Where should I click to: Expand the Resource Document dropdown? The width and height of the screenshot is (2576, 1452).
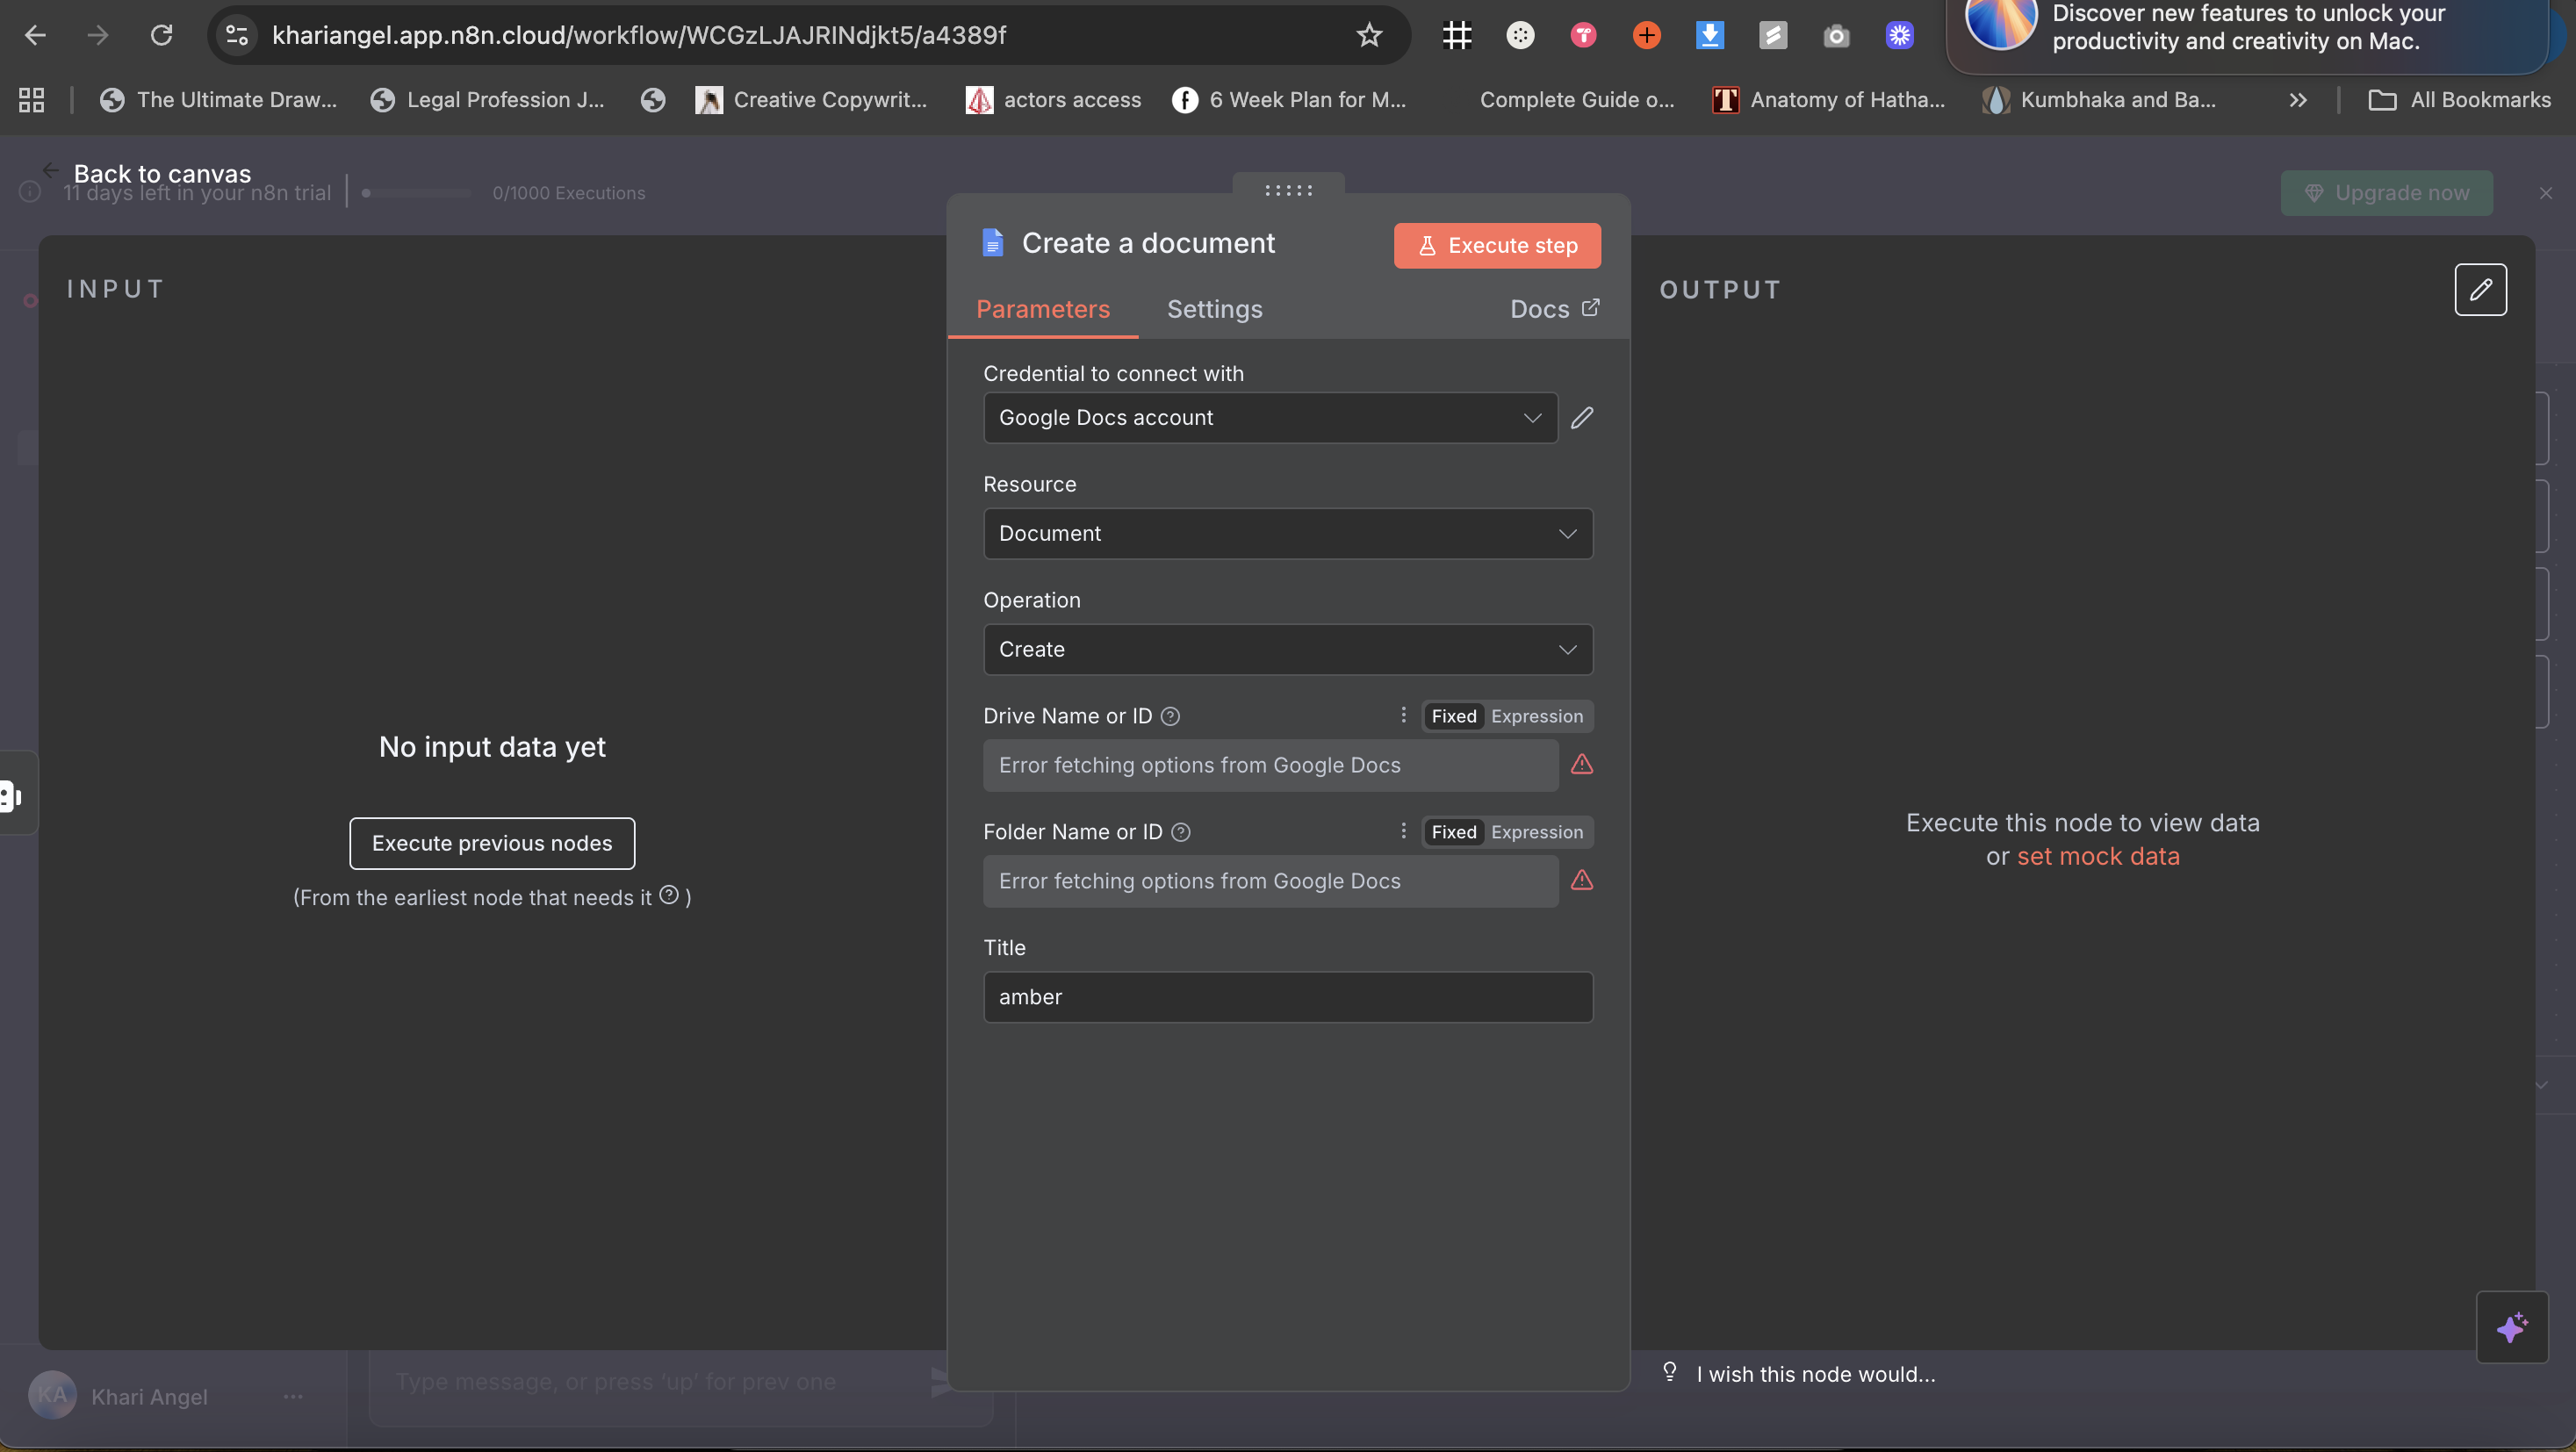point(1287,534)
